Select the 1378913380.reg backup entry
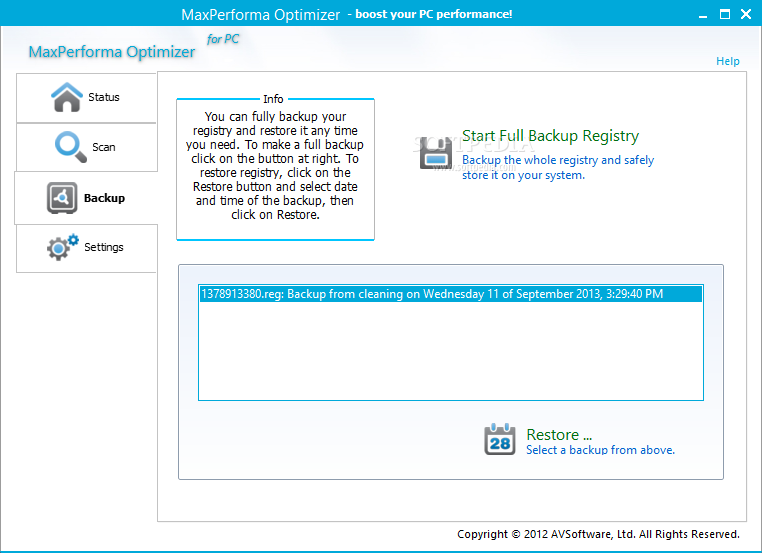Image resolution: width=762 pixels, height=553 pixels. tap(450, 294)
